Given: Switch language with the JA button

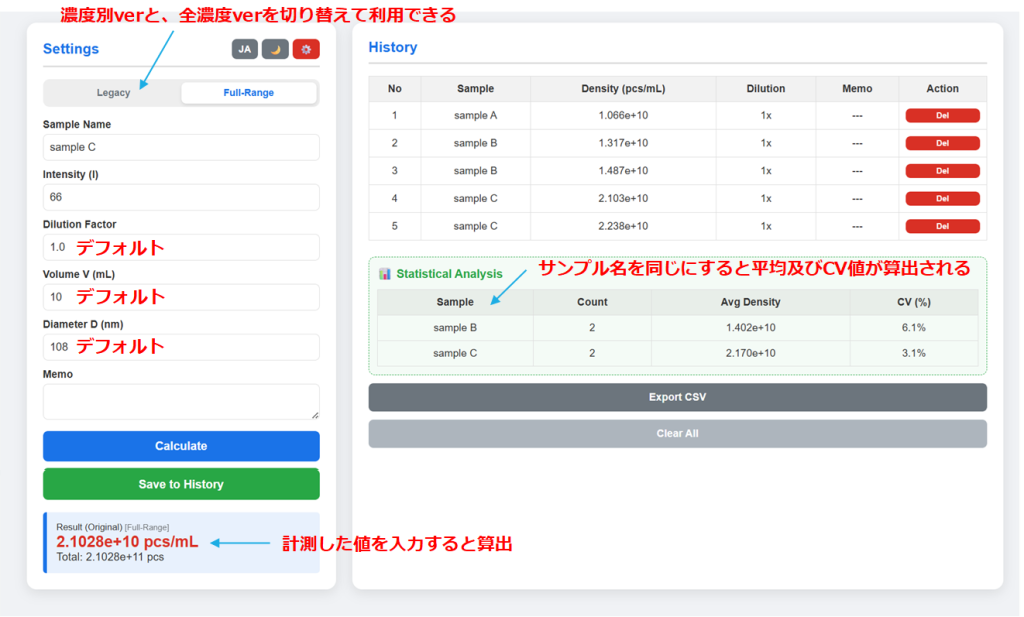Looking at the screenshot, I should click(x=244, y=49).
